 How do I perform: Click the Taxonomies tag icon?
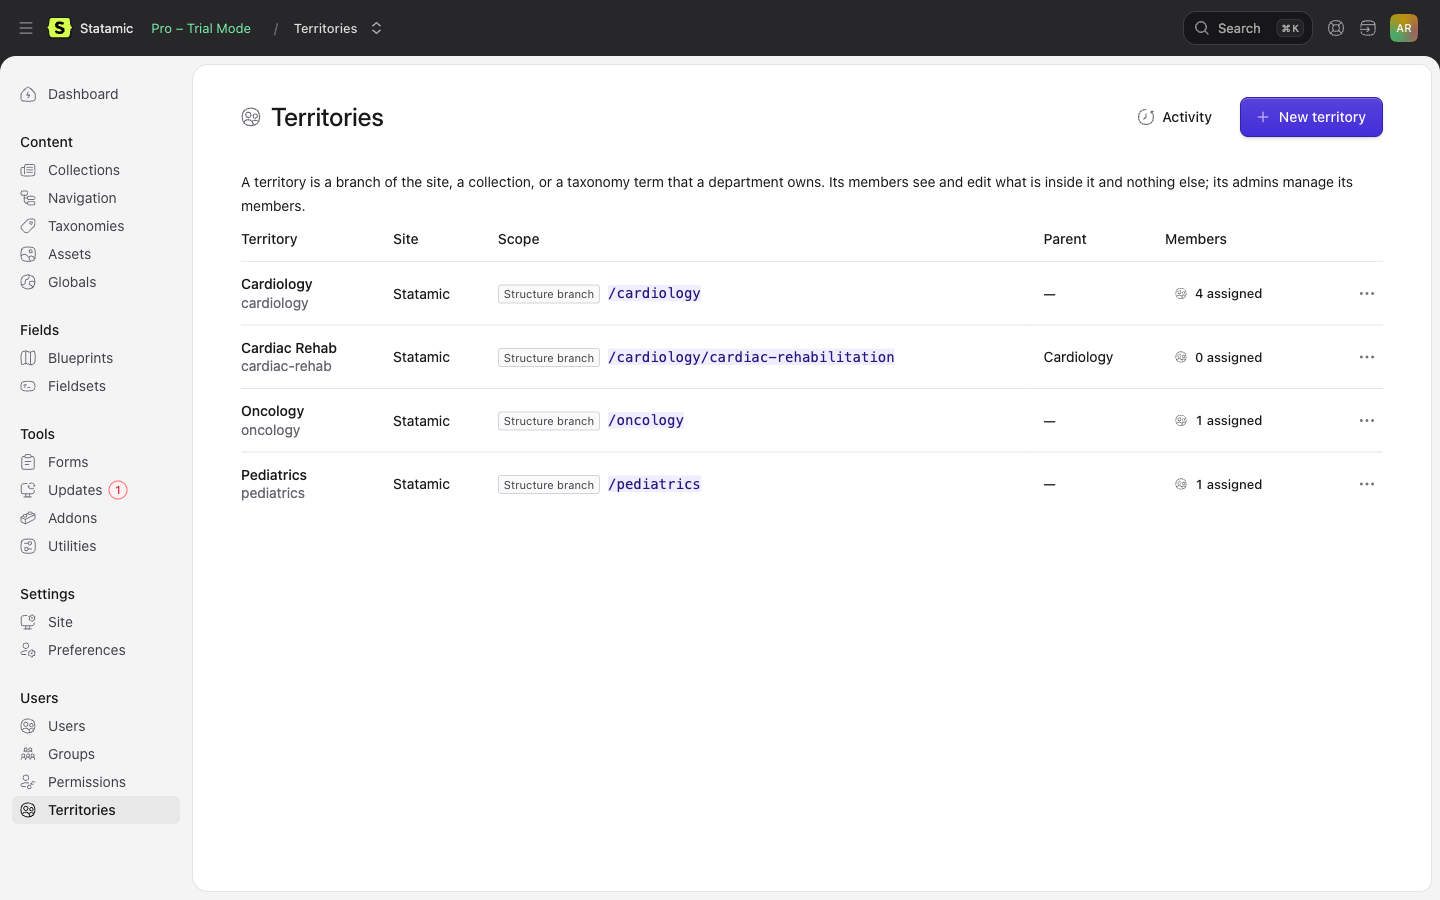coord(28,226)
